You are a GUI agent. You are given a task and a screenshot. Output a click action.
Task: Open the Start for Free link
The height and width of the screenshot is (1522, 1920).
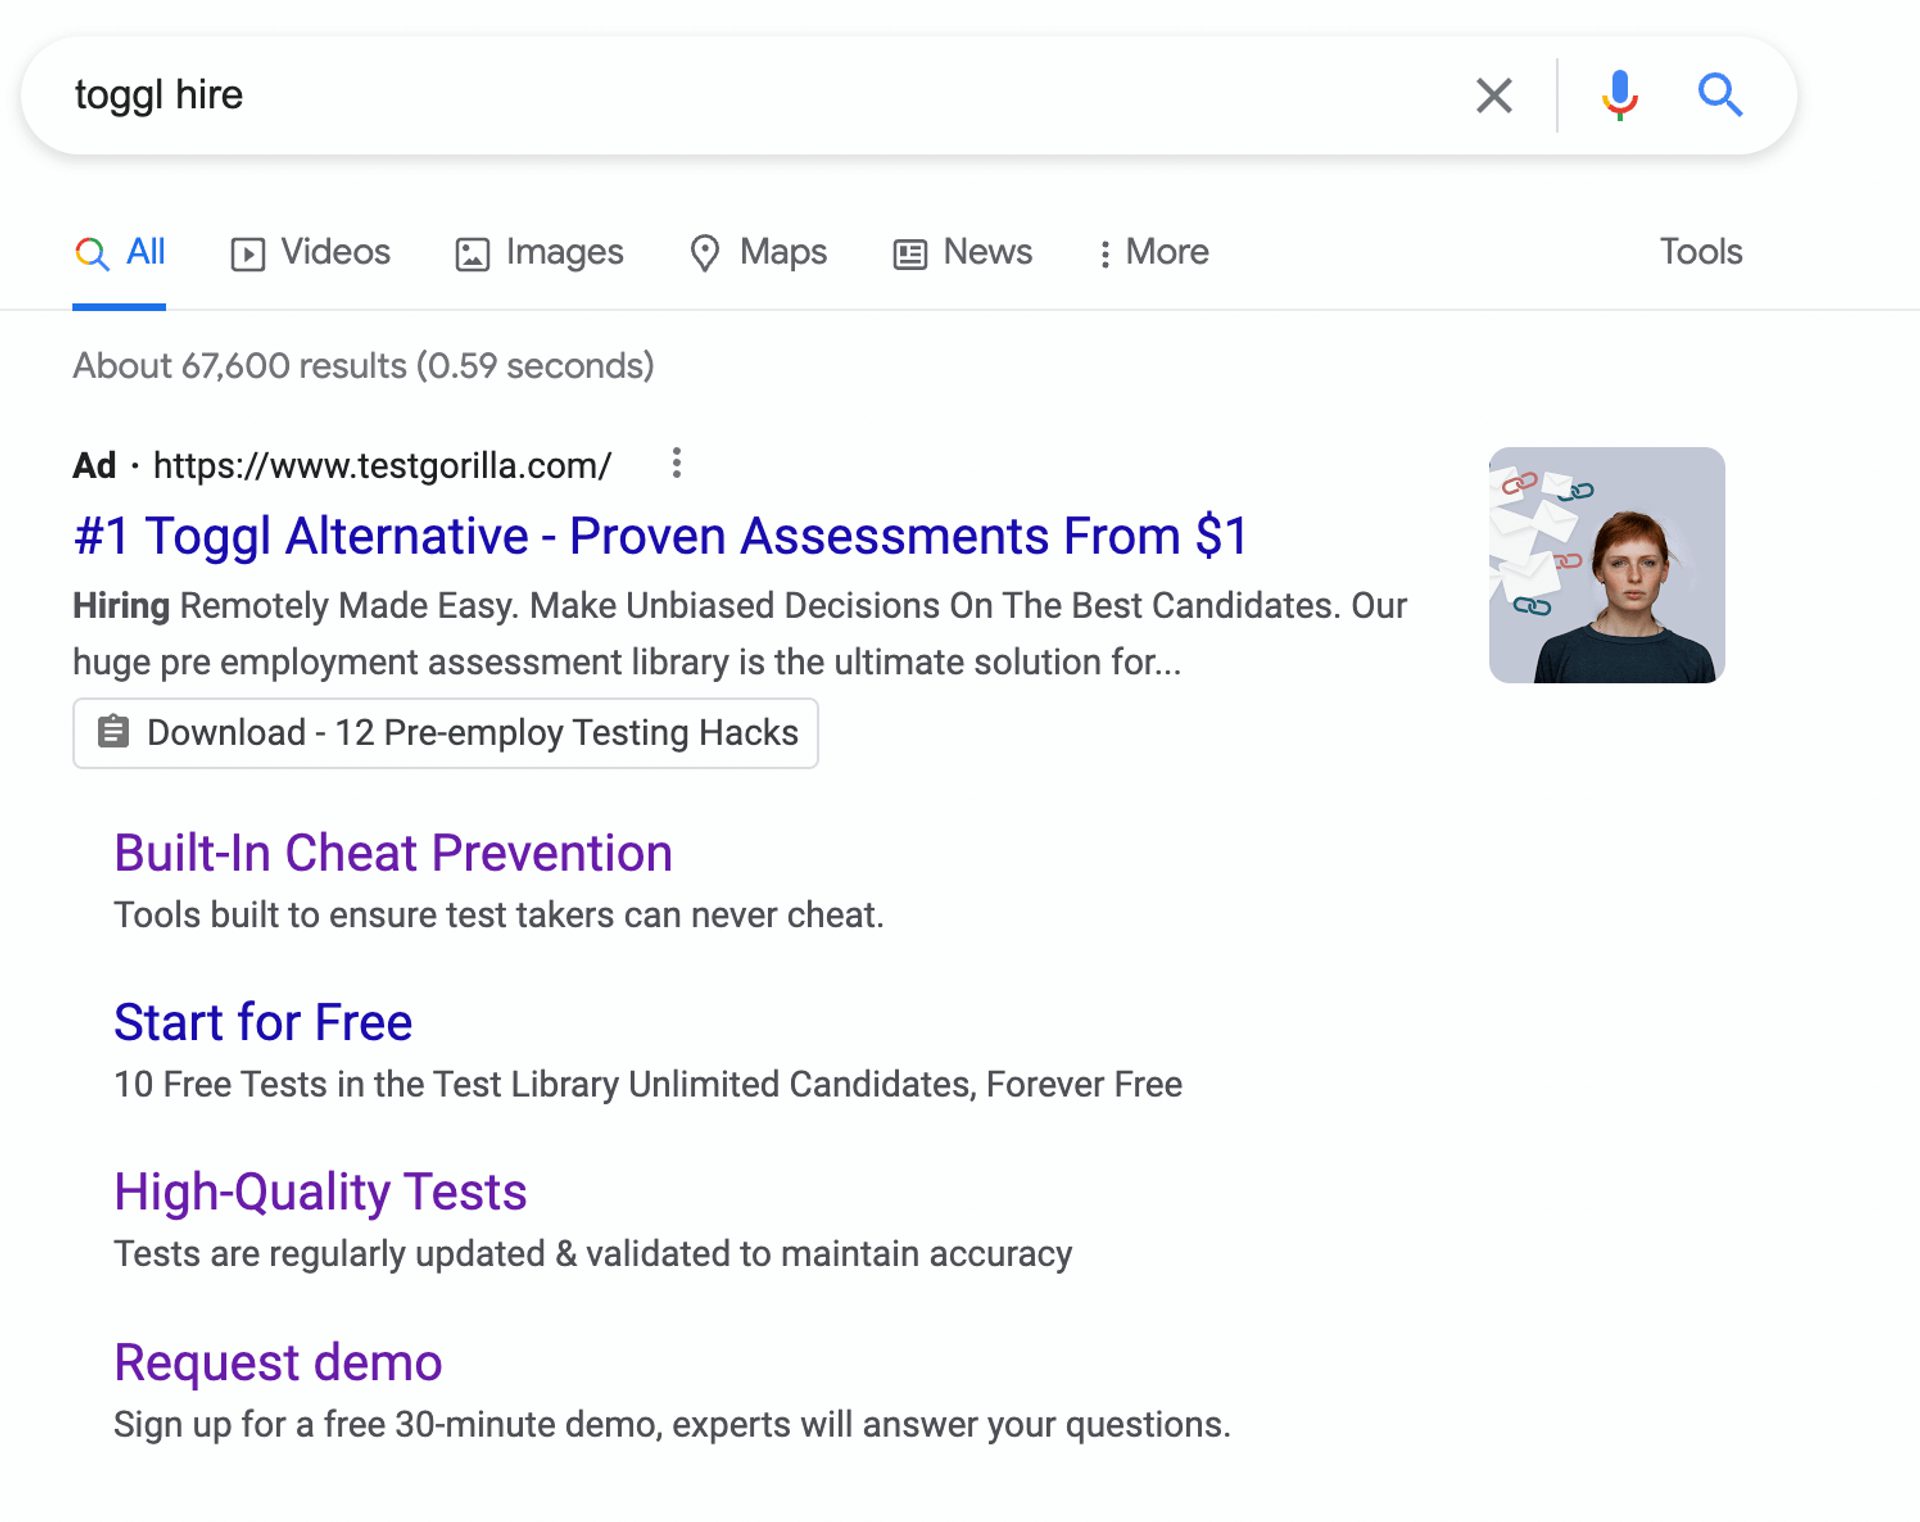coord(263,1021)
